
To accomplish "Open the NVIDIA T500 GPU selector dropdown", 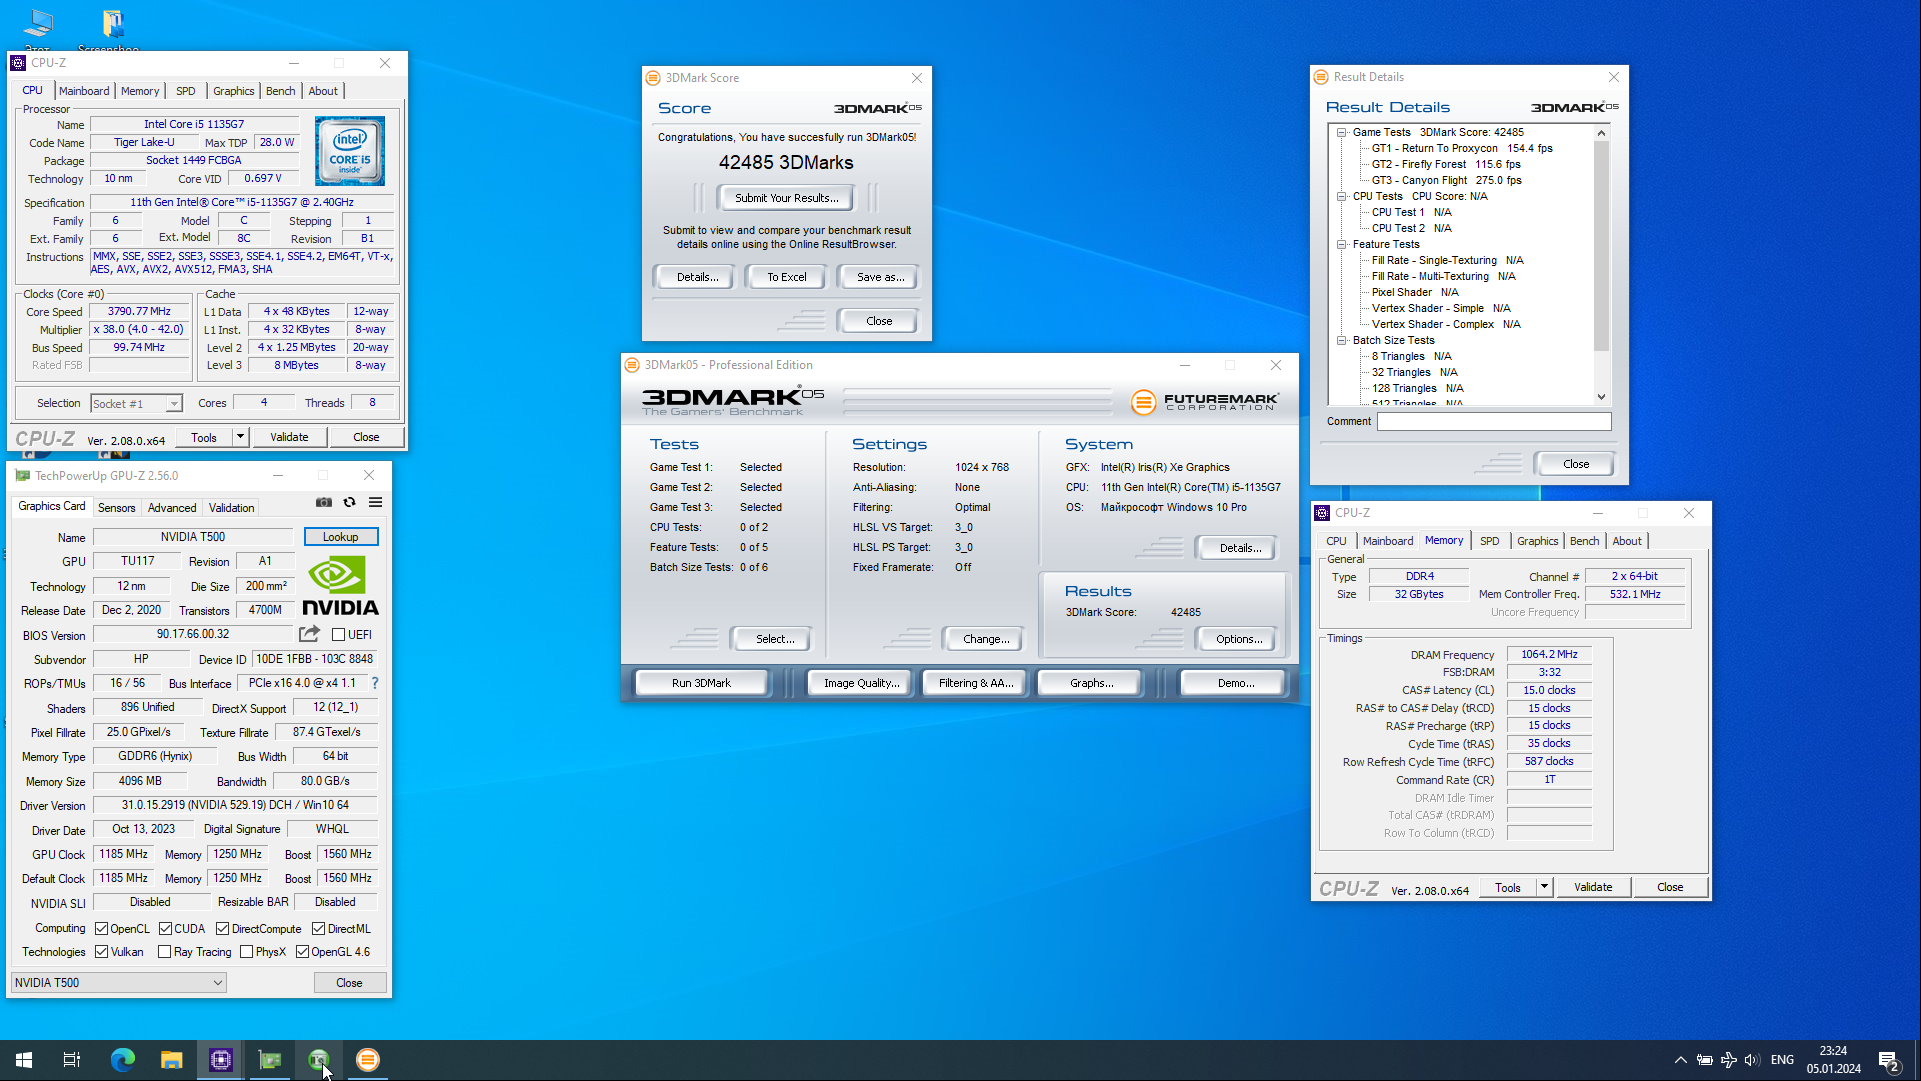I will pos(118,983).
